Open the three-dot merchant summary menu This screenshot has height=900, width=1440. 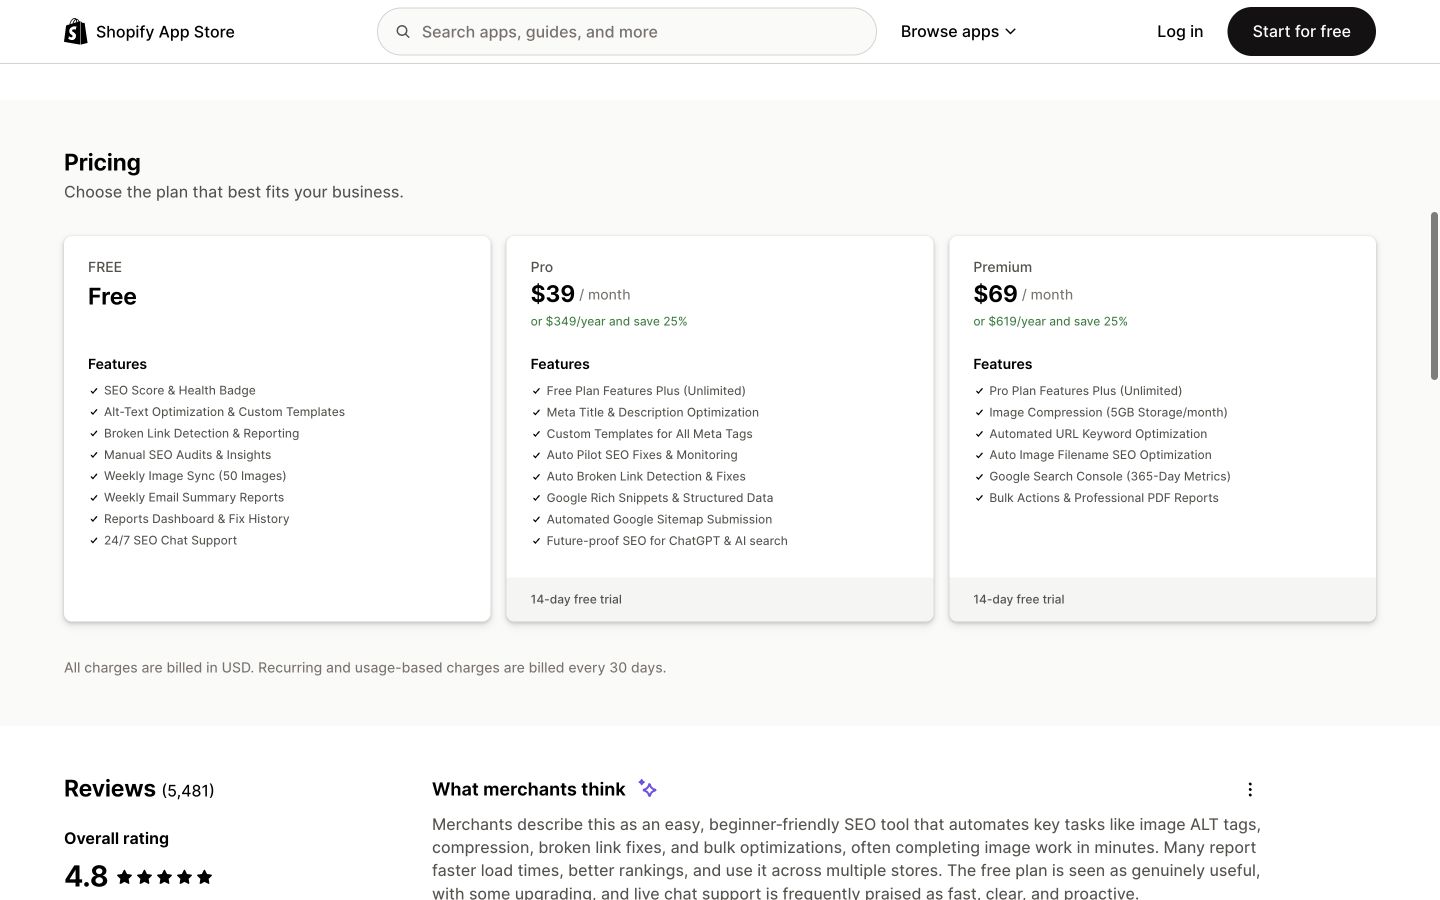click(1249, 789)
